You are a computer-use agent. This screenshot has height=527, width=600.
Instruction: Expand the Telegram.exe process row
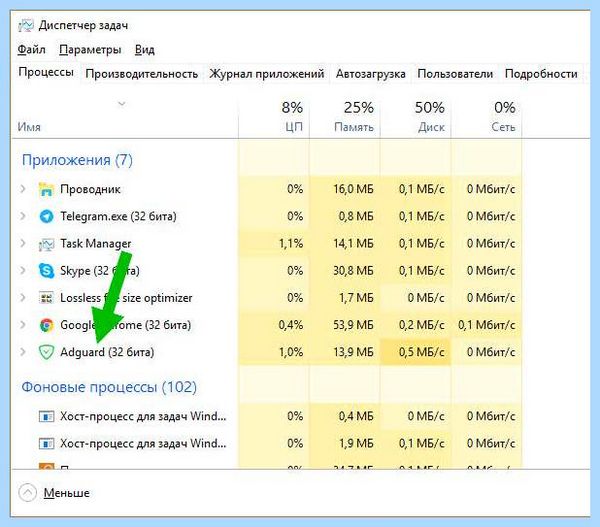(x=23, y=216)
